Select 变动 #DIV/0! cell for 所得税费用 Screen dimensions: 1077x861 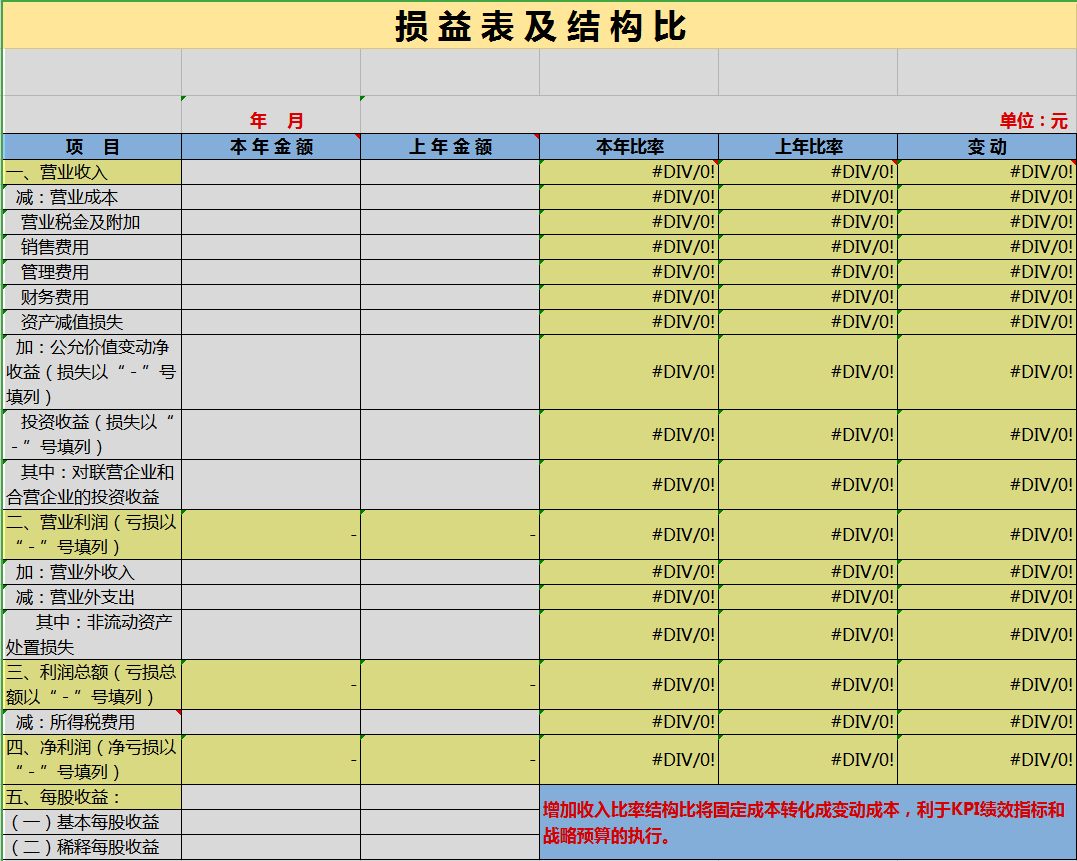point(987,722)
